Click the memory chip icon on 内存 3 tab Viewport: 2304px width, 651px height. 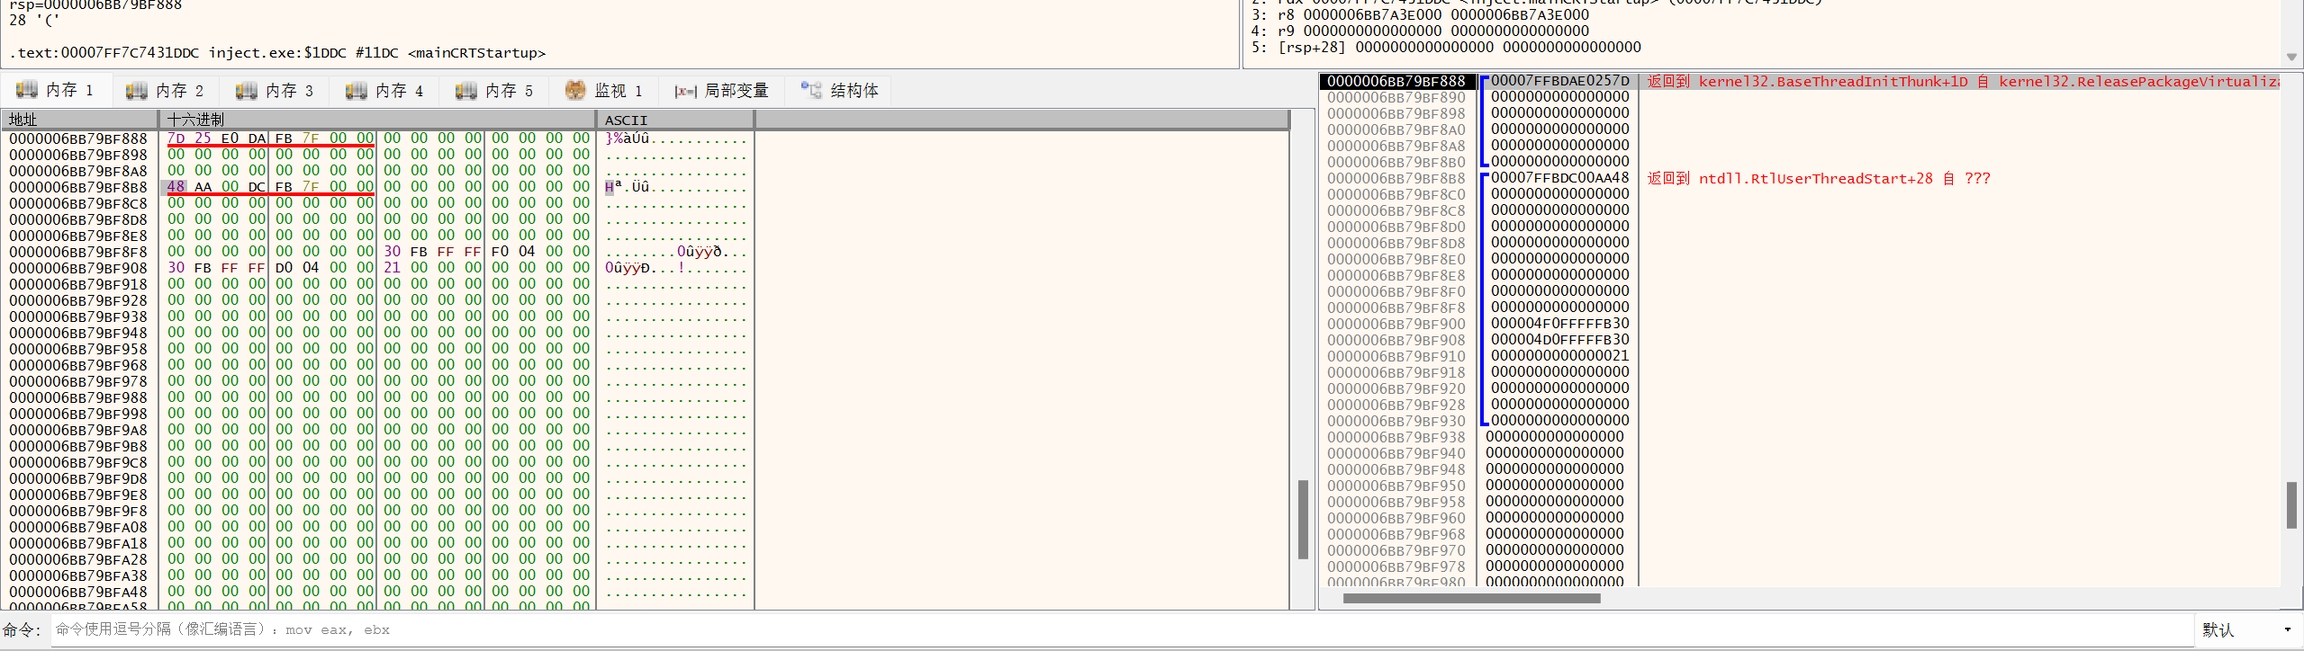tap(246, 91)
